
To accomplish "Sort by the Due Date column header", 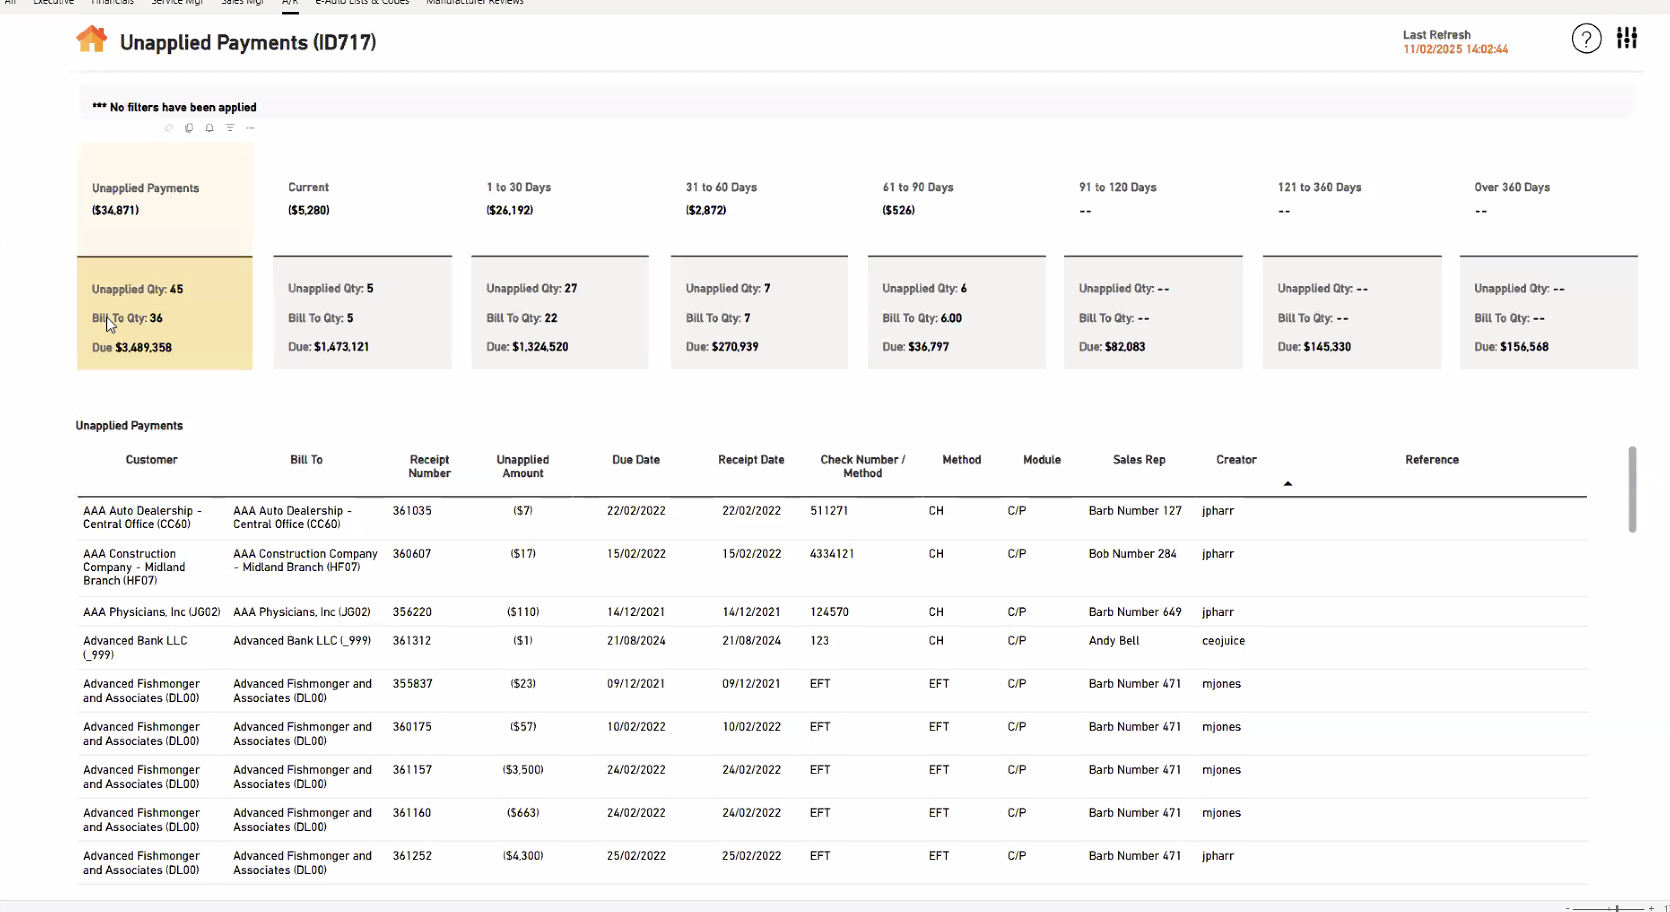I will pyautogui.click(x=636, y=460).
